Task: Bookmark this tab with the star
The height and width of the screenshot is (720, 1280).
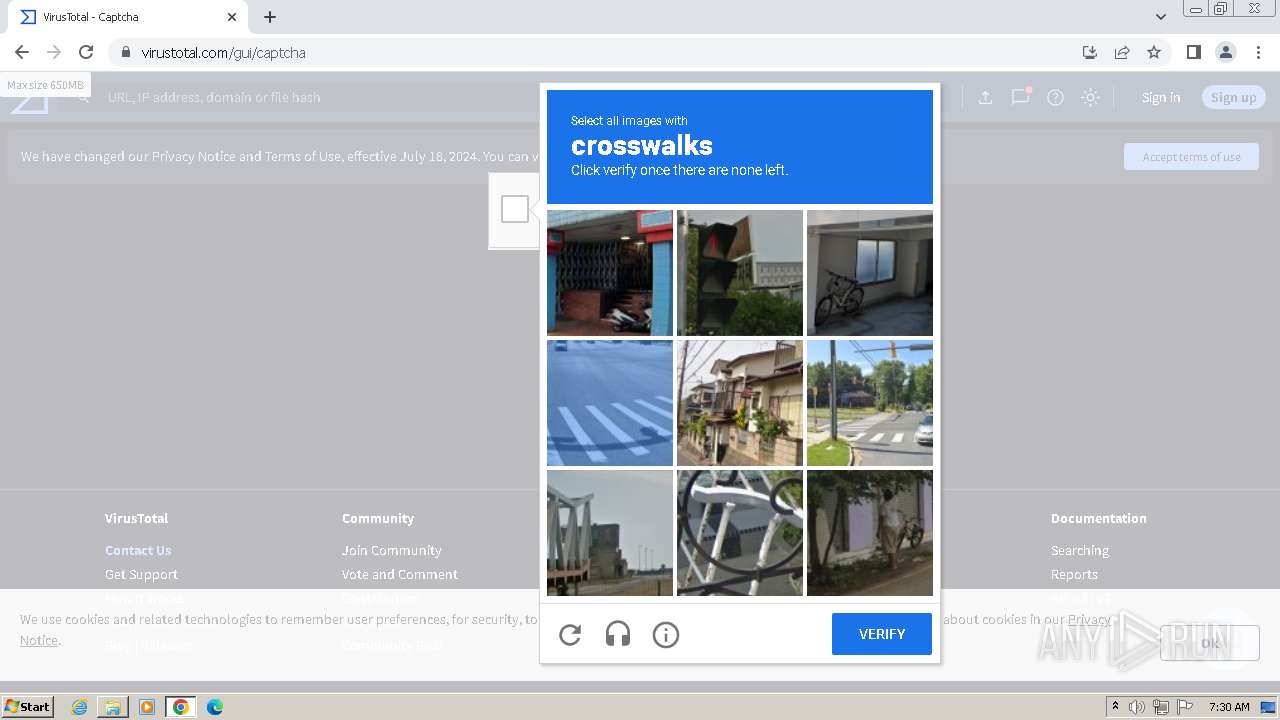Action: point(1154,52)
